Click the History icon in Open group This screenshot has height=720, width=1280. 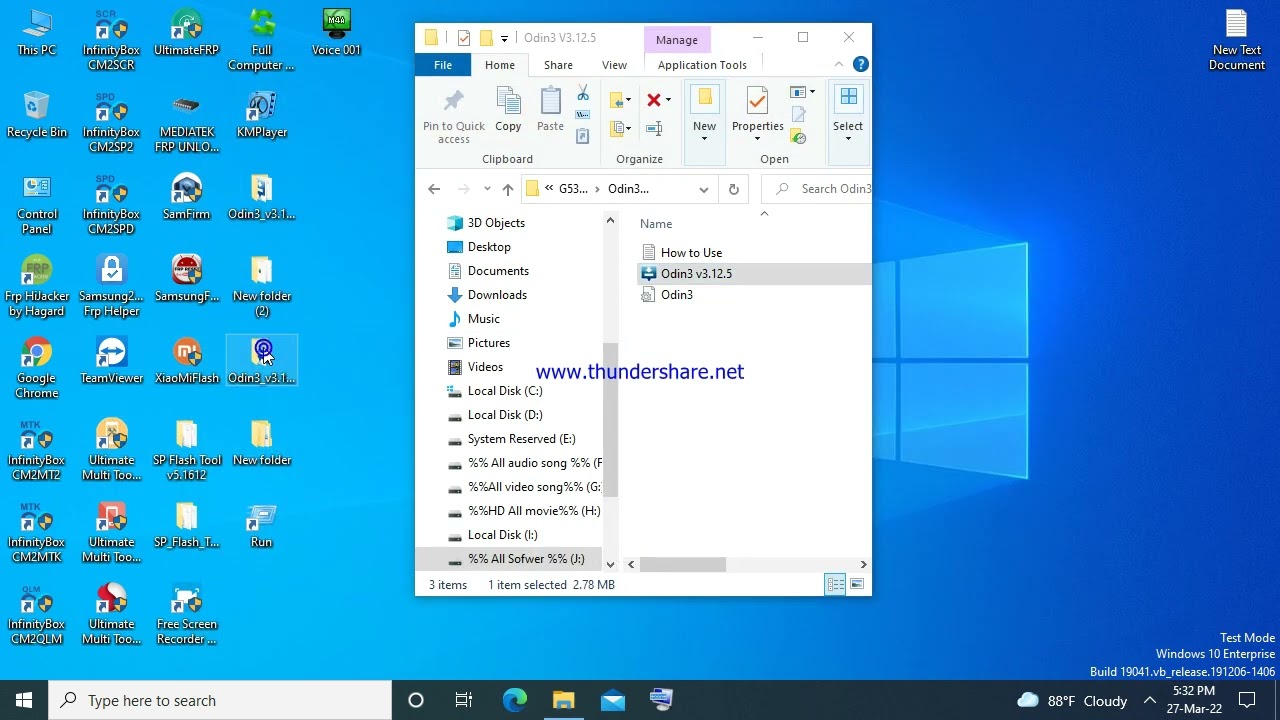[798, 137]
